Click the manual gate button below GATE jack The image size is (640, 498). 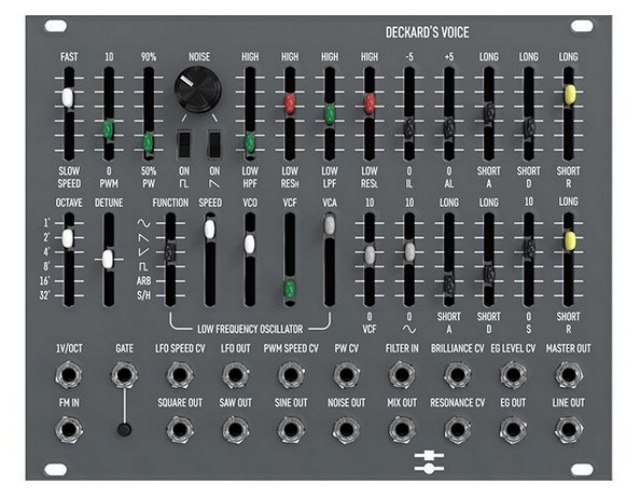(124, 429)
